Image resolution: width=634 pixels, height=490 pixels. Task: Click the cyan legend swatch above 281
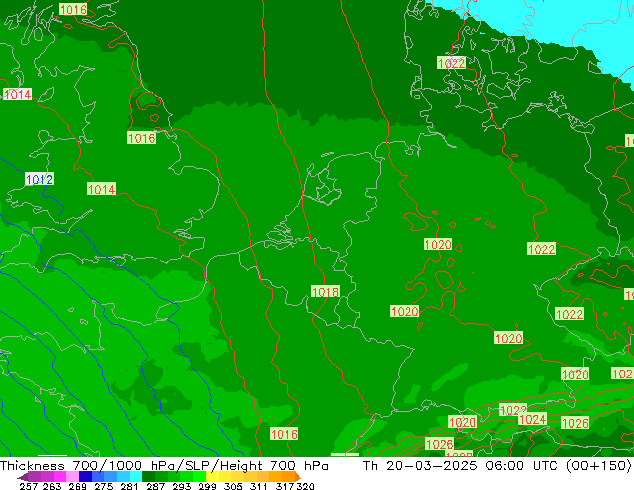click(135, 476)
